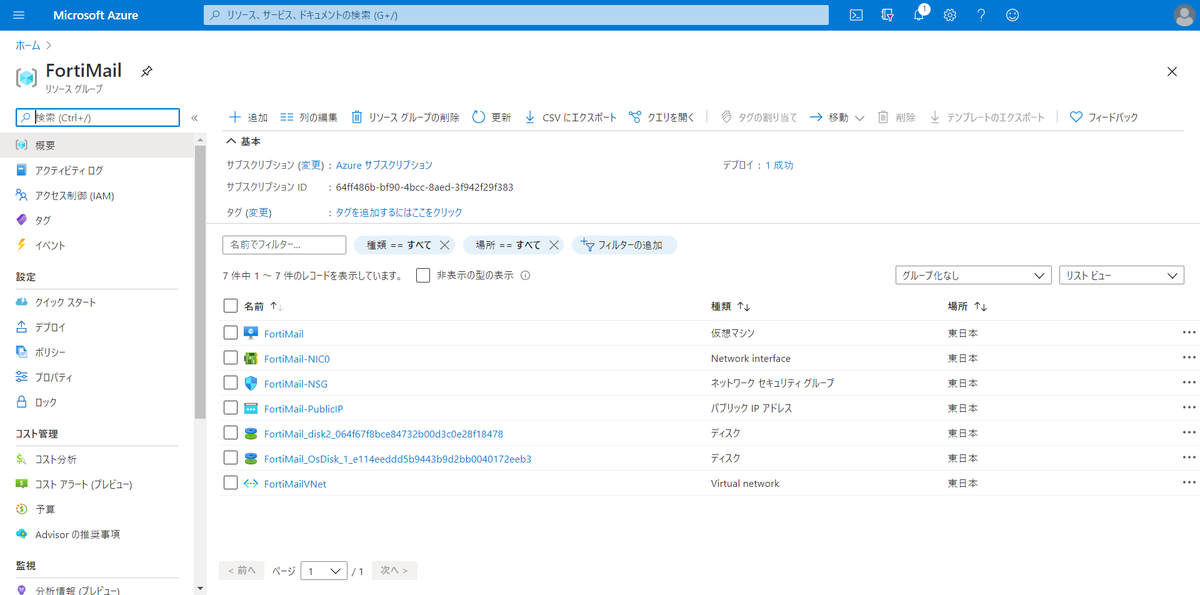This screenshot has height=595, width=1200.
Task: Remove the 種類 == すべて filter
Action: click(x=445, y=245)
